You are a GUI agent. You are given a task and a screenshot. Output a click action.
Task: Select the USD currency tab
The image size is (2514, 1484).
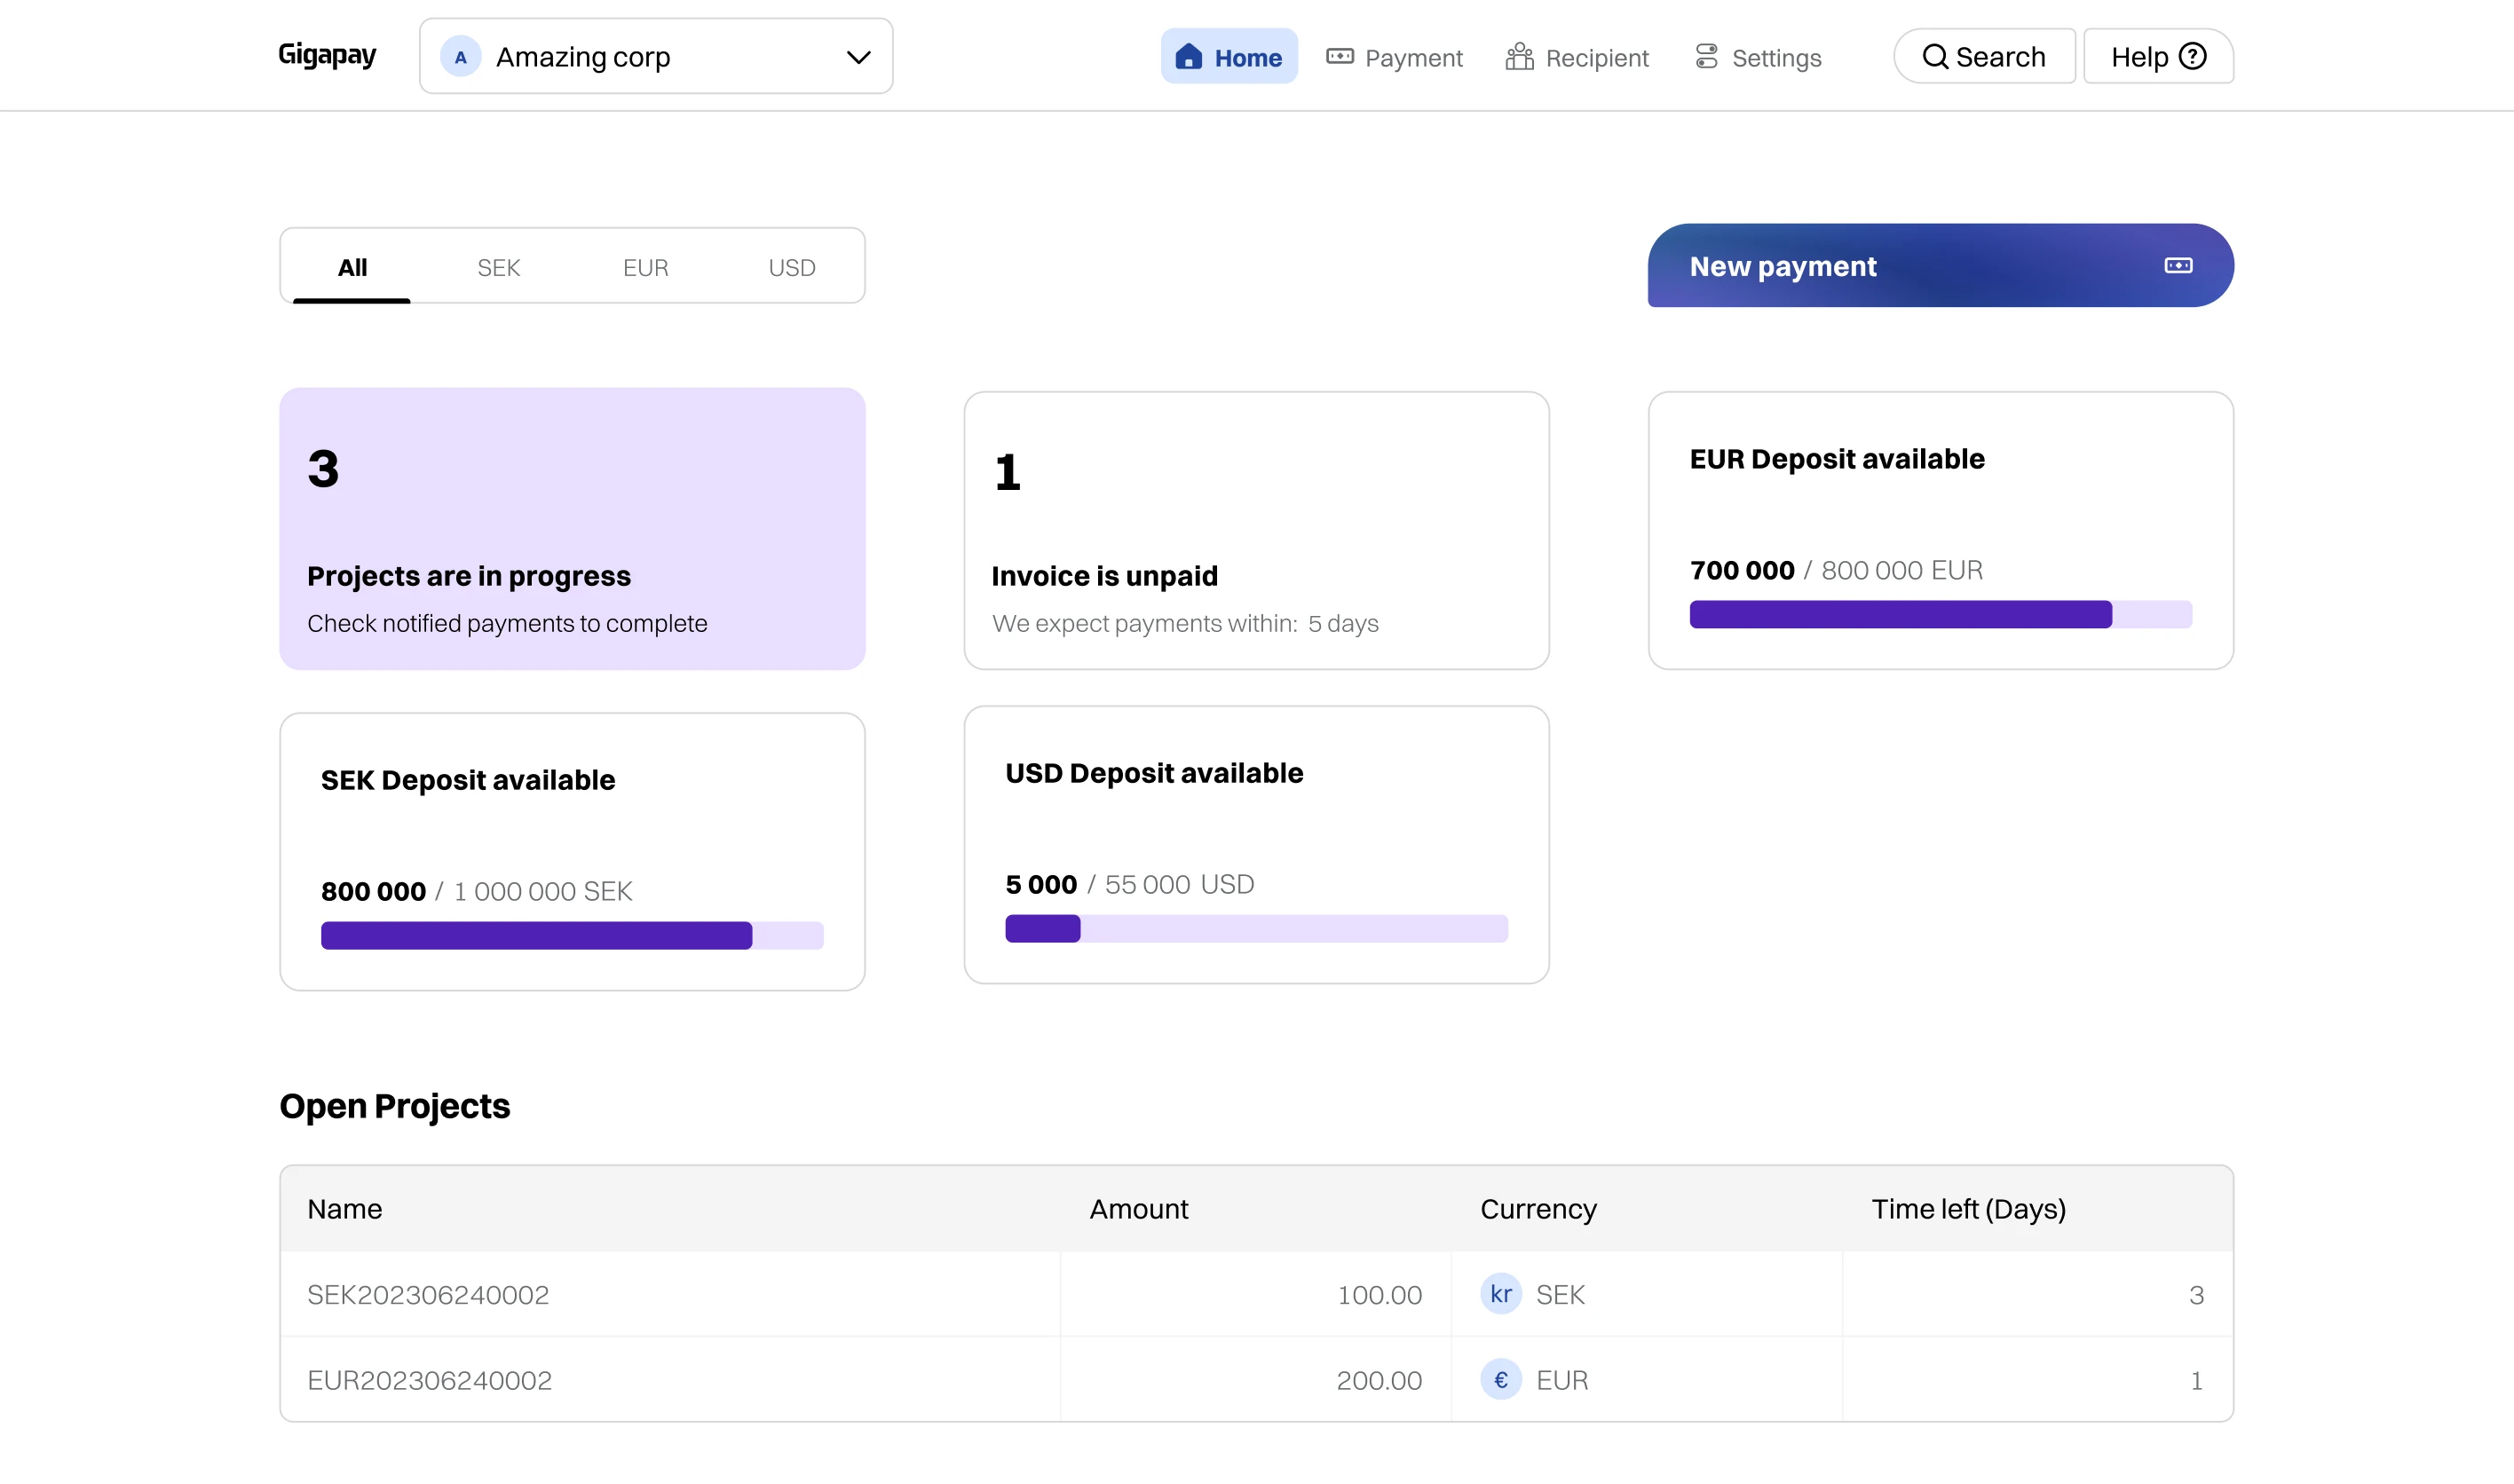(x=791, y=267)
